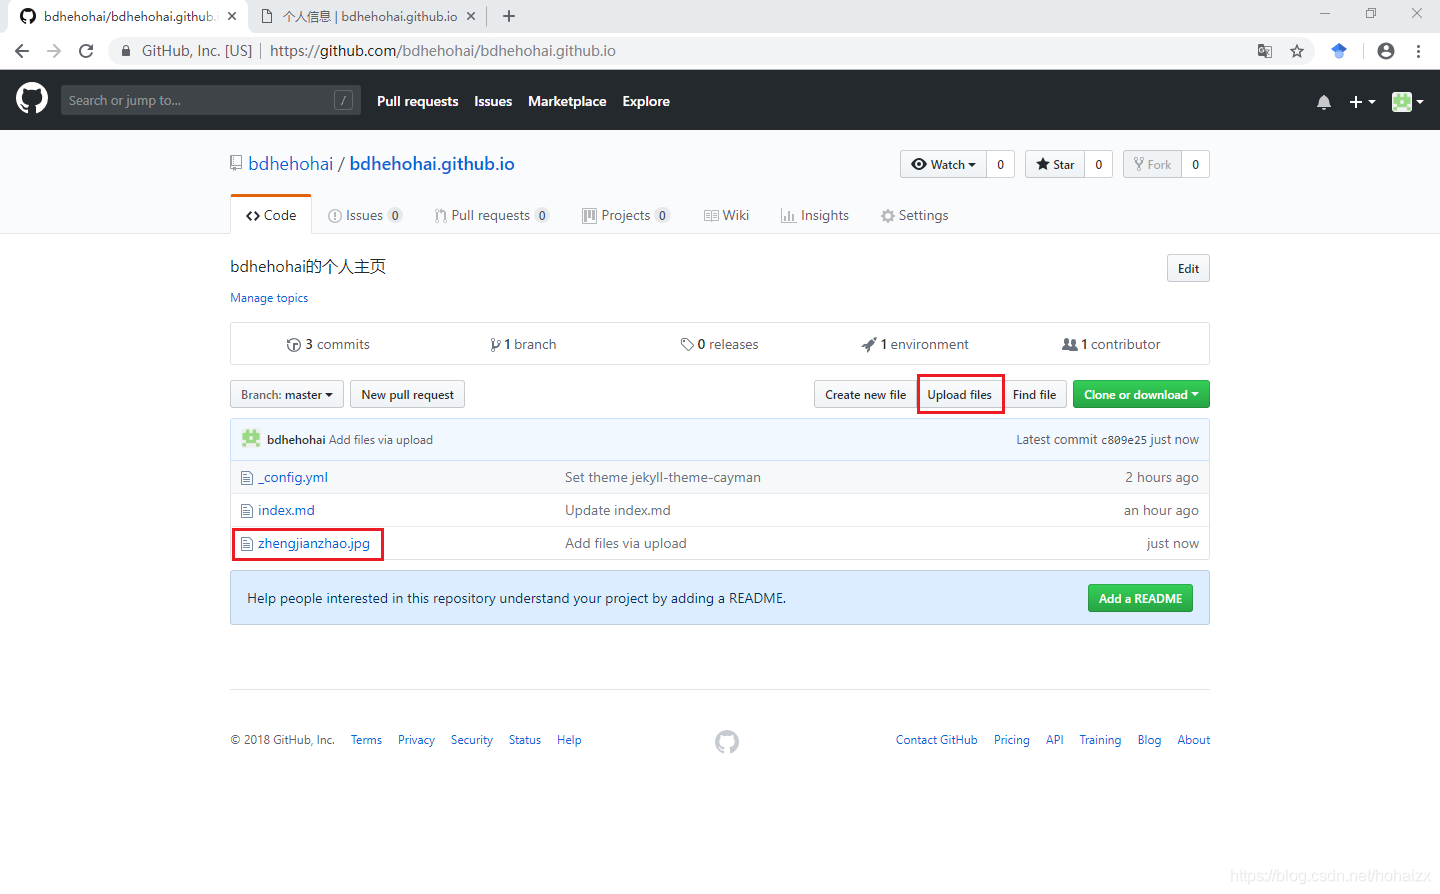View the 3 commits history
The height and width of the screenshot is (894, 1440).
pos(328,344)
